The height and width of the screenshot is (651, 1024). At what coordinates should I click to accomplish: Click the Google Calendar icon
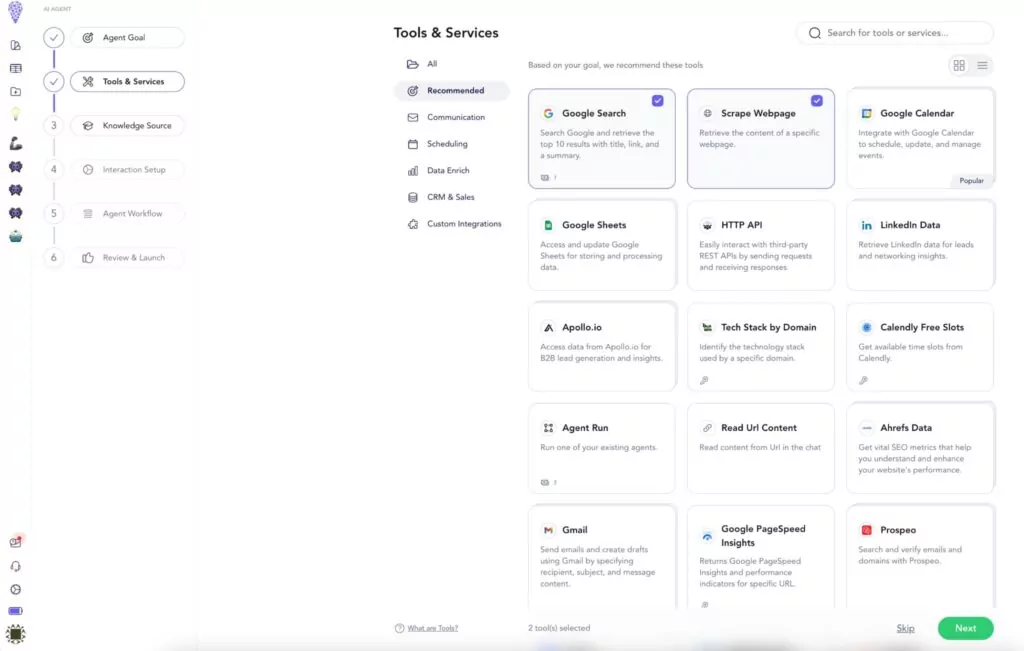(x=866, y=114)
